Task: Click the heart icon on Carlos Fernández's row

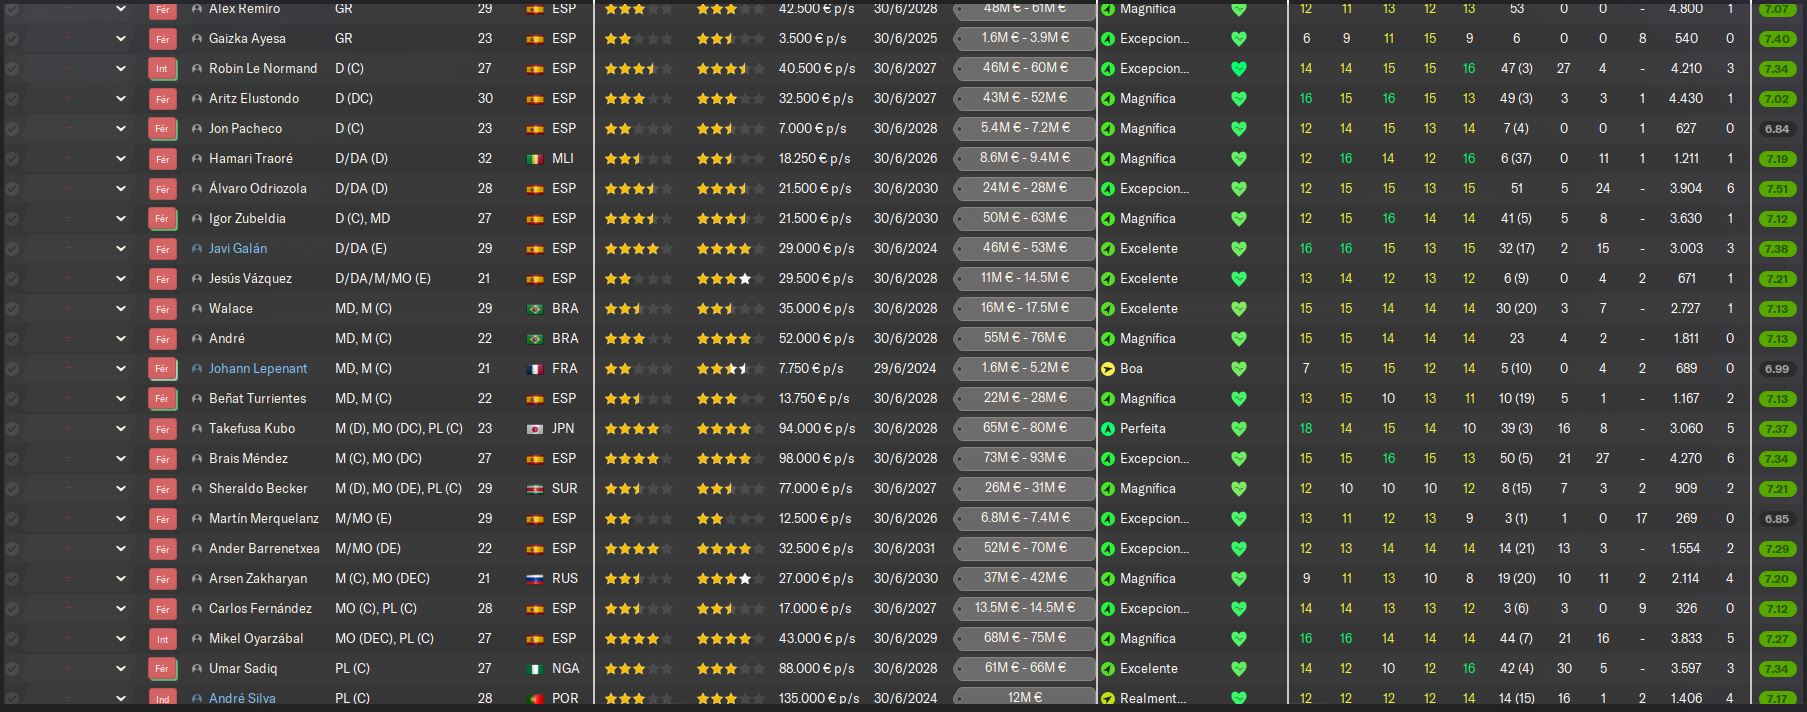Action: (1239, 609)
